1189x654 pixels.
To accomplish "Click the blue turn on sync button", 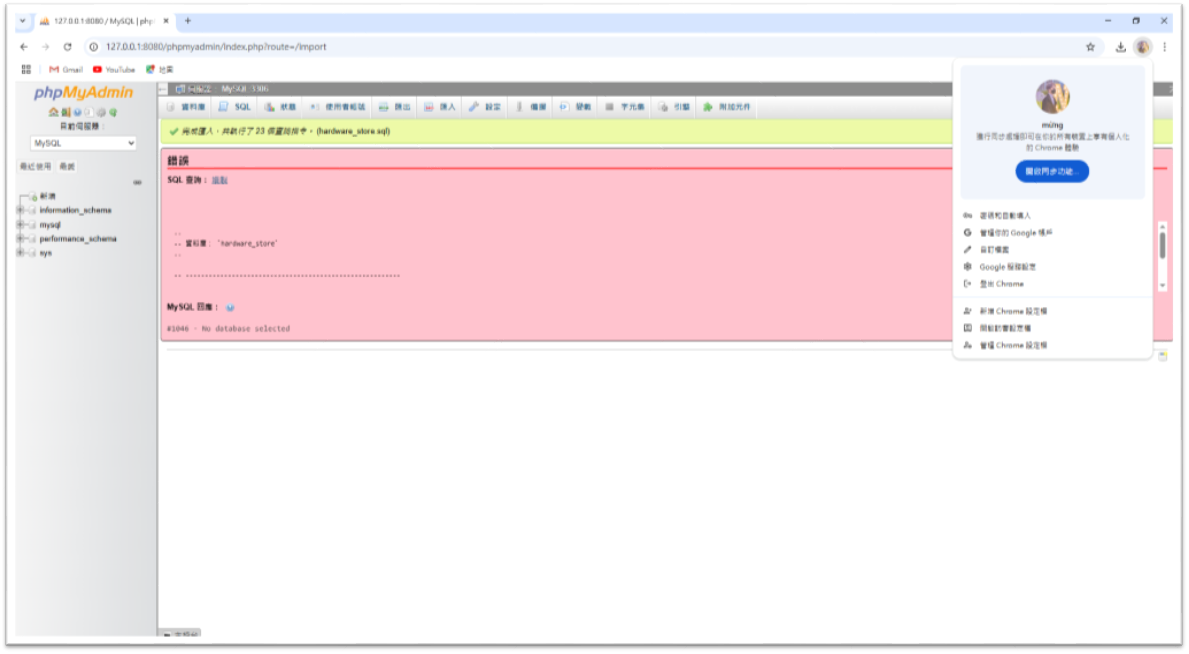I will click(1051, 171).
